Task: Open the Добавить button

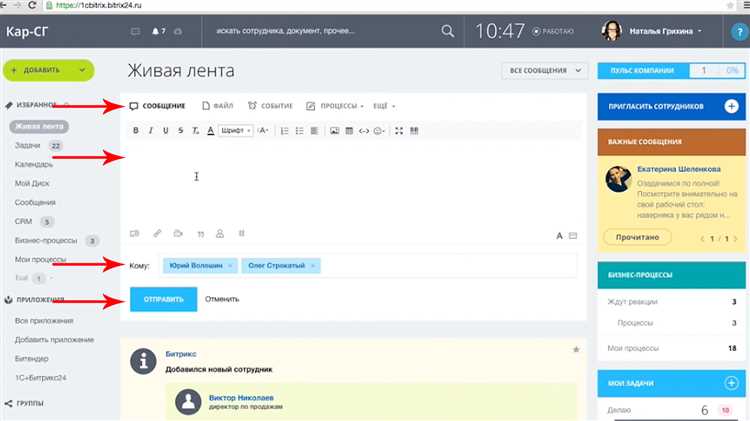Action: (x=42, y=70)
